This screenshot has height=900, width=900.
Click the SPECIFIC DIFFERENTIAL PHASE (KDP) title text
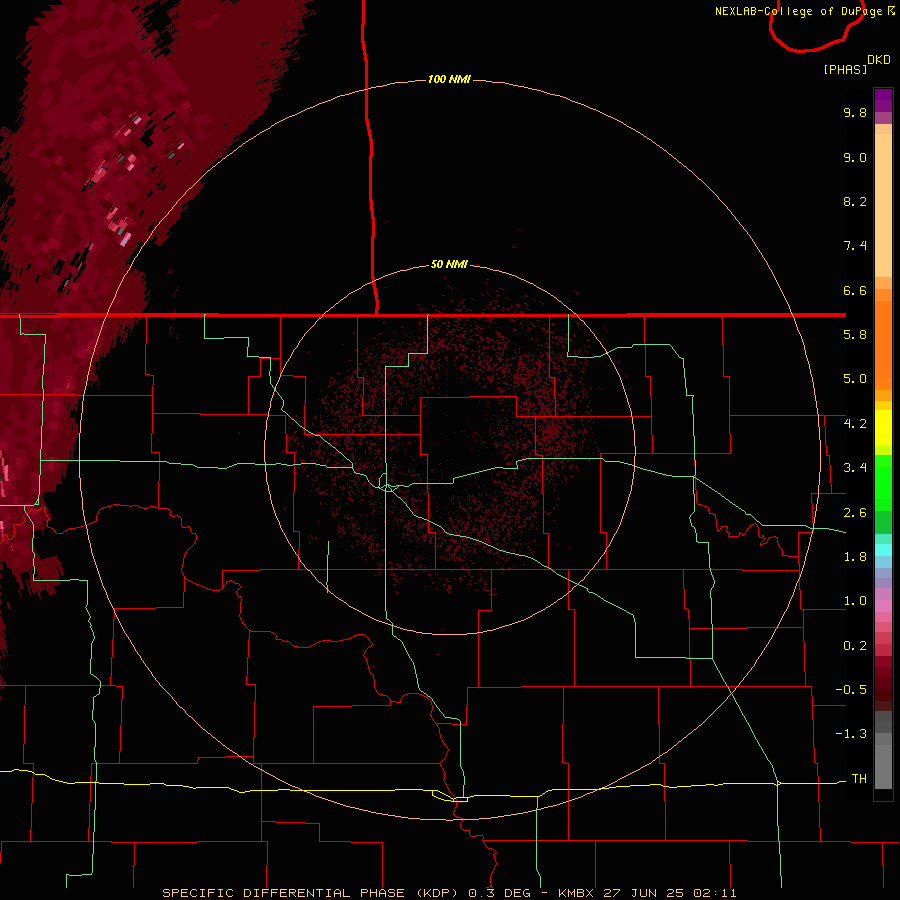[310, 893]
